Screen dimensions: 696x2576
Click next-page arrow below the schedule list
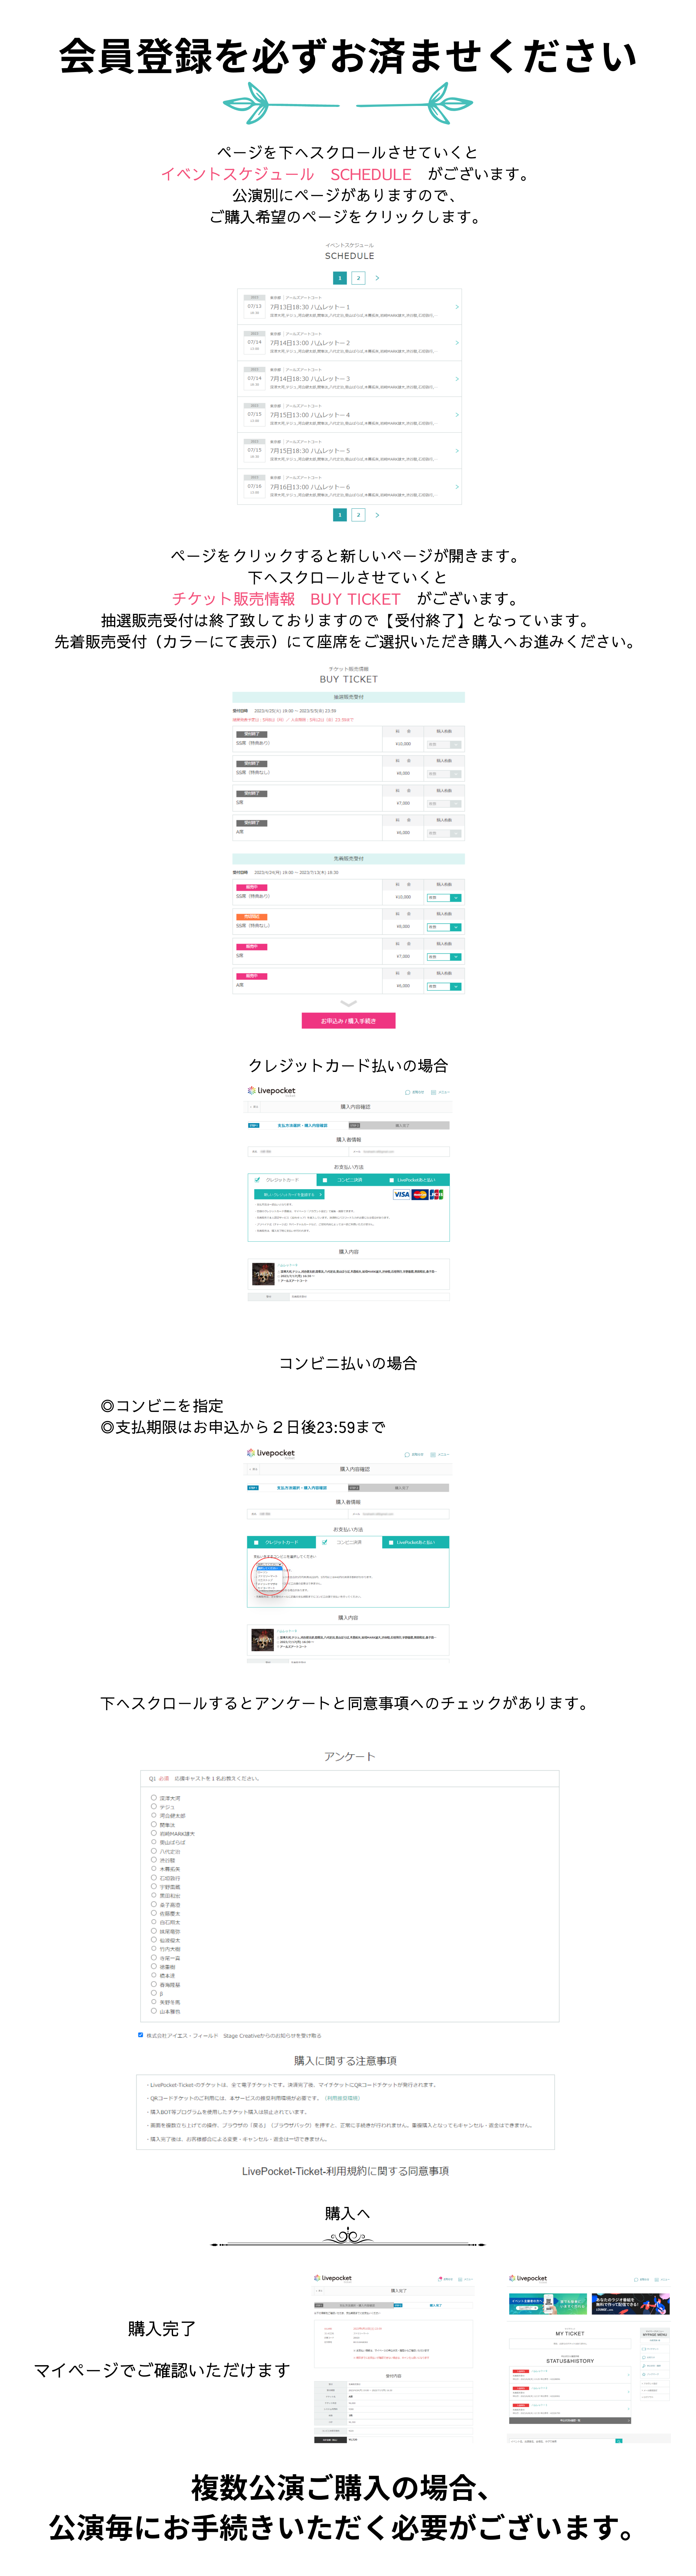pyautogui.click(x=377, y=515)
